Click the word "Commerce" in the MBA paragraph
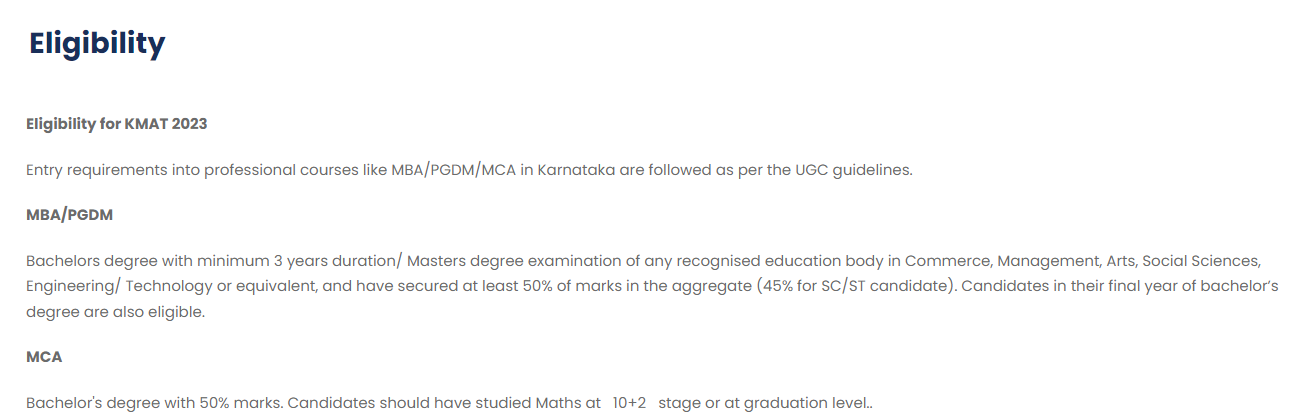Image resolution: width=1303 pixels, height=416 pixels. (946, 261)
